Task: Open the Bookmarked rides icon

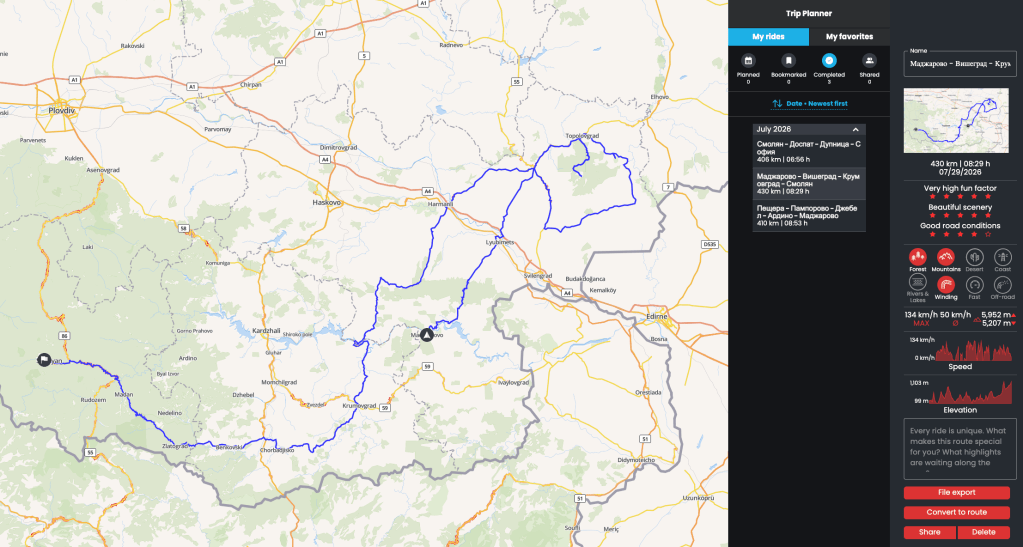Action: (788, 61)
